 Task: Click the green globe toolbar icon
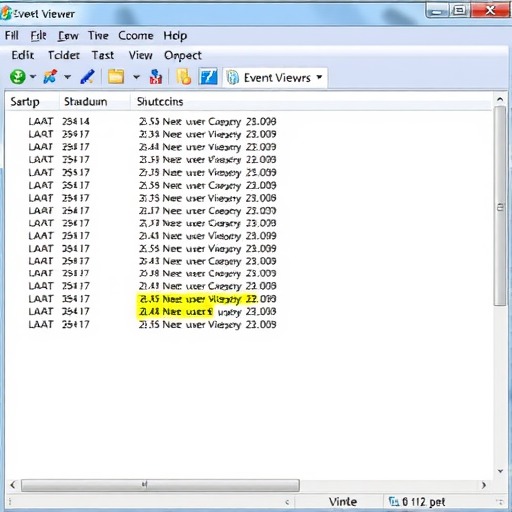tap(18, 77)
